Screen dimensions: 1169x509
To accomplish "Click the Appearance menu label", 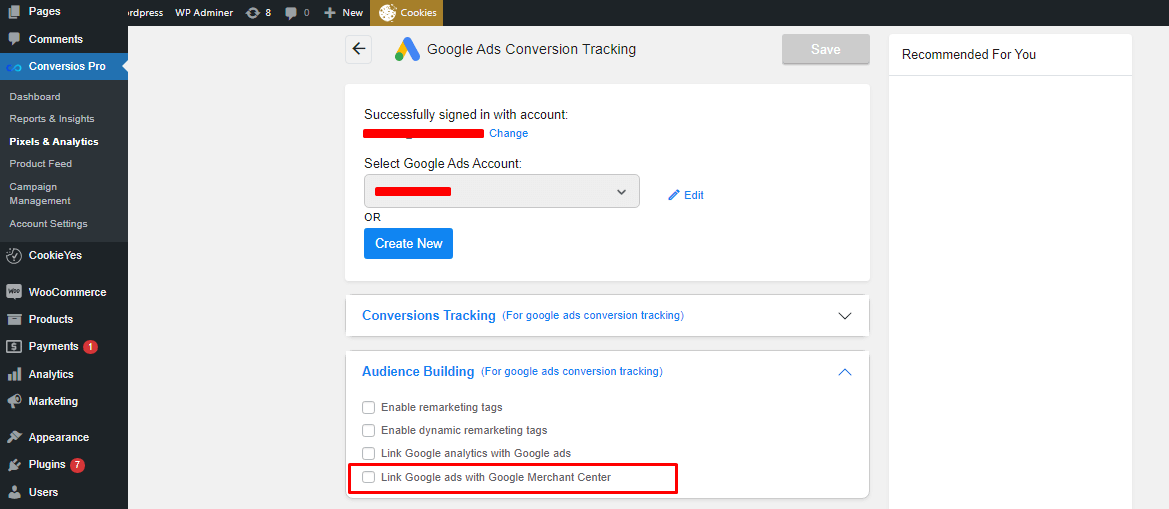I will (59, 437).
